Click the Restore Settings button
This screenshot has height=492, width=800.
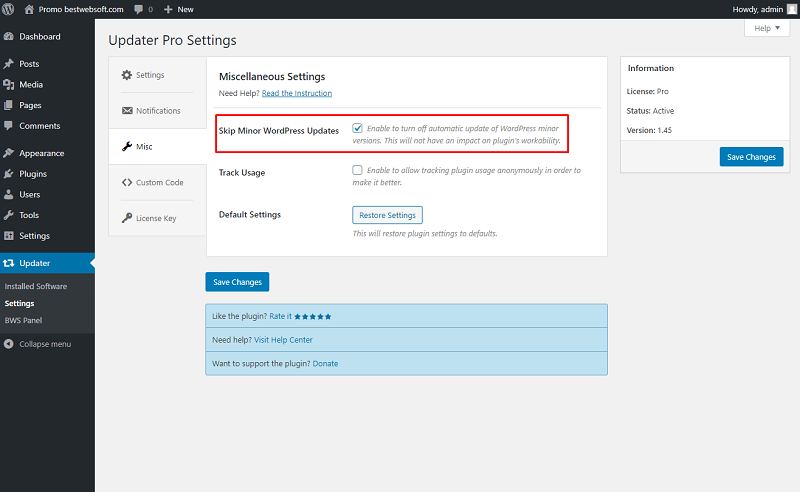click(x=387, y=215)
